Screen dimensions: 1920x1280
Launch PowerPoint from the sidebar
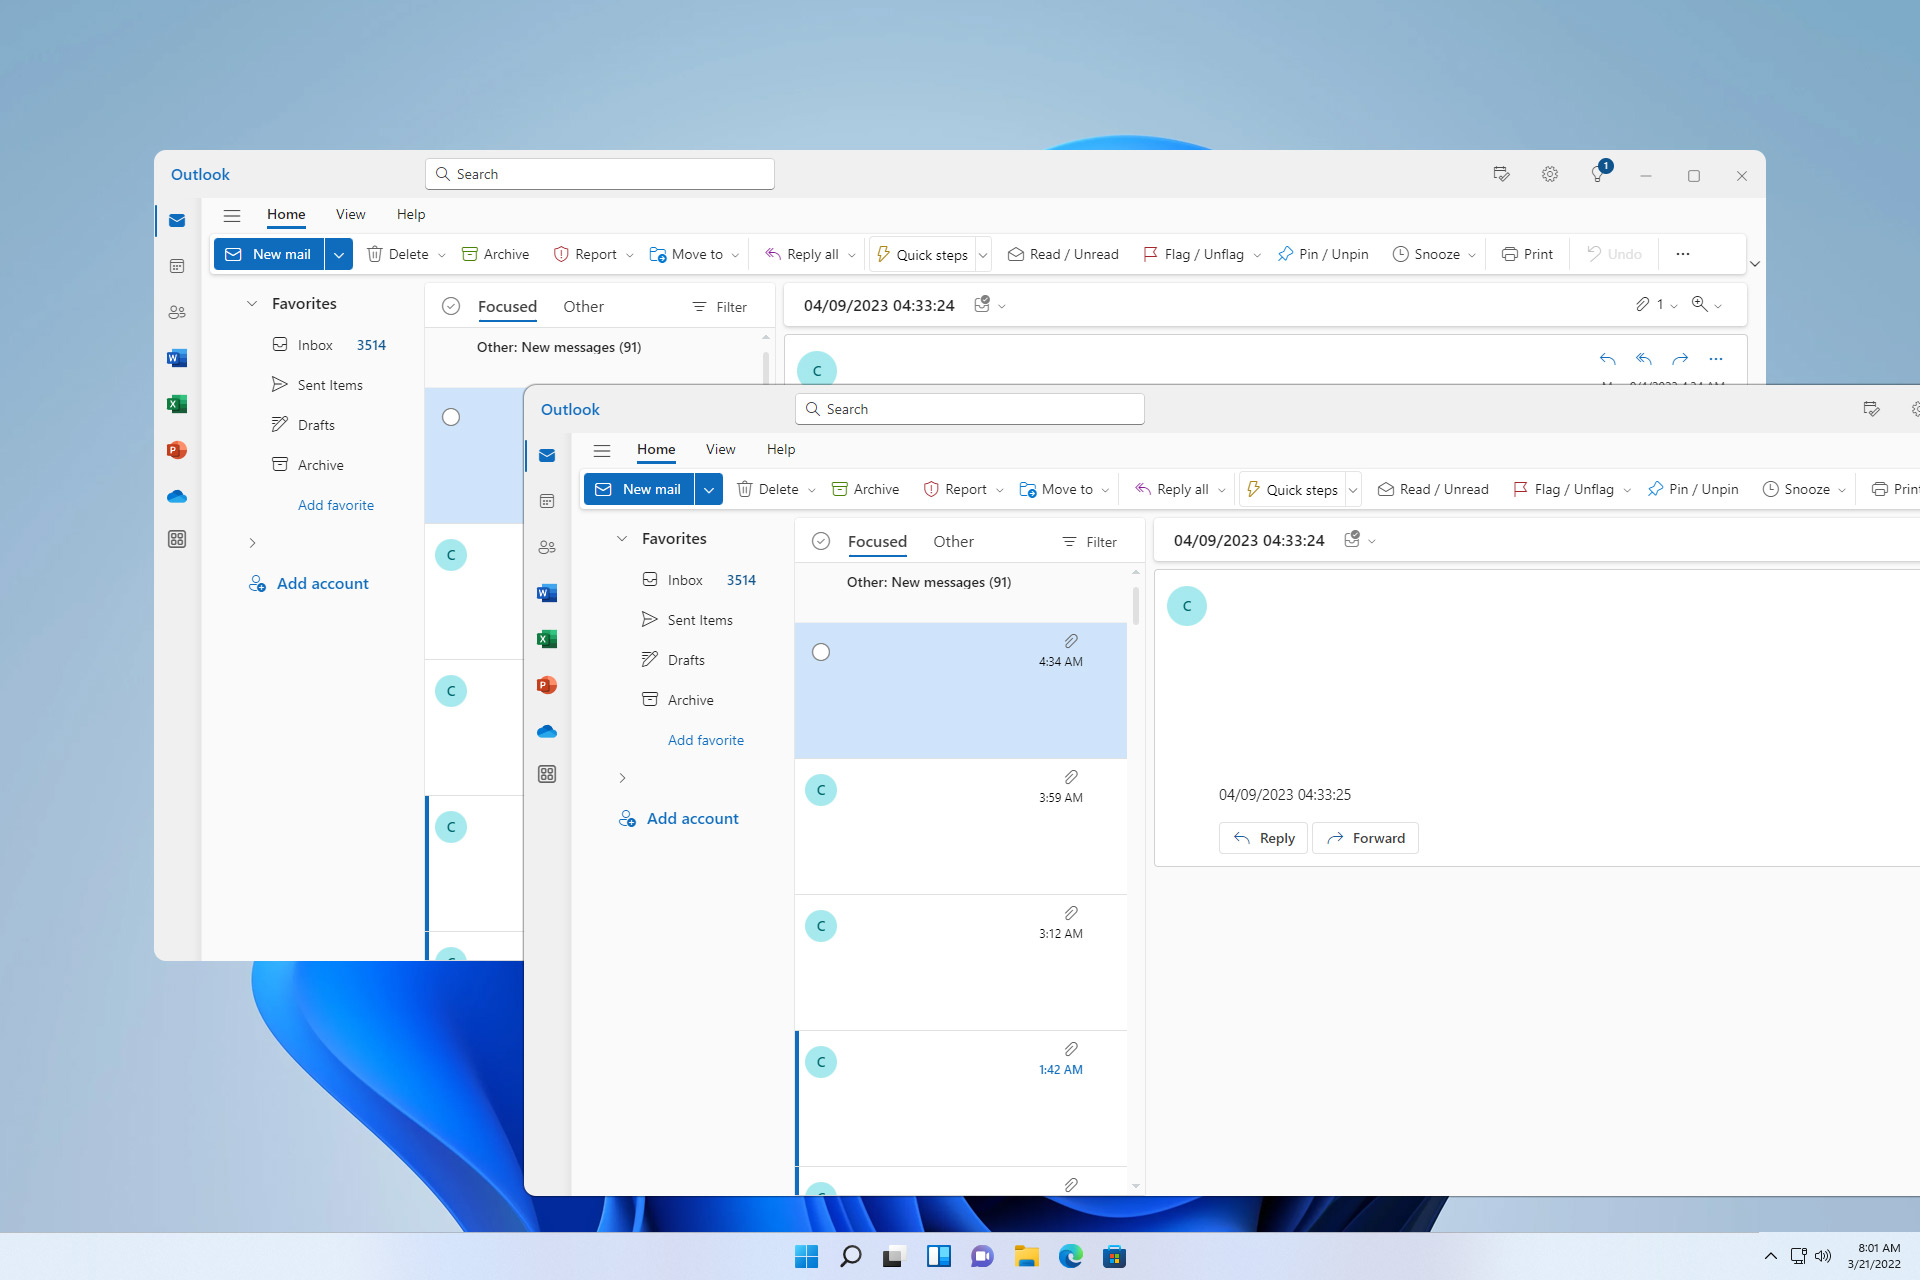546,685
